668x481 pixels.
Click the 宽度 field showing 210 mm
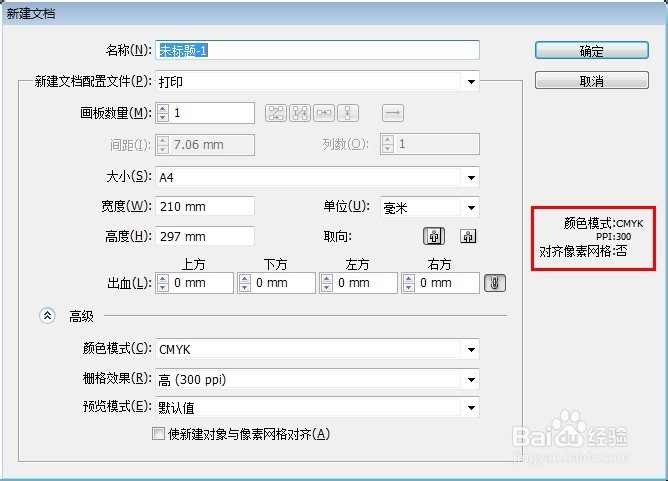coord(205,206)
